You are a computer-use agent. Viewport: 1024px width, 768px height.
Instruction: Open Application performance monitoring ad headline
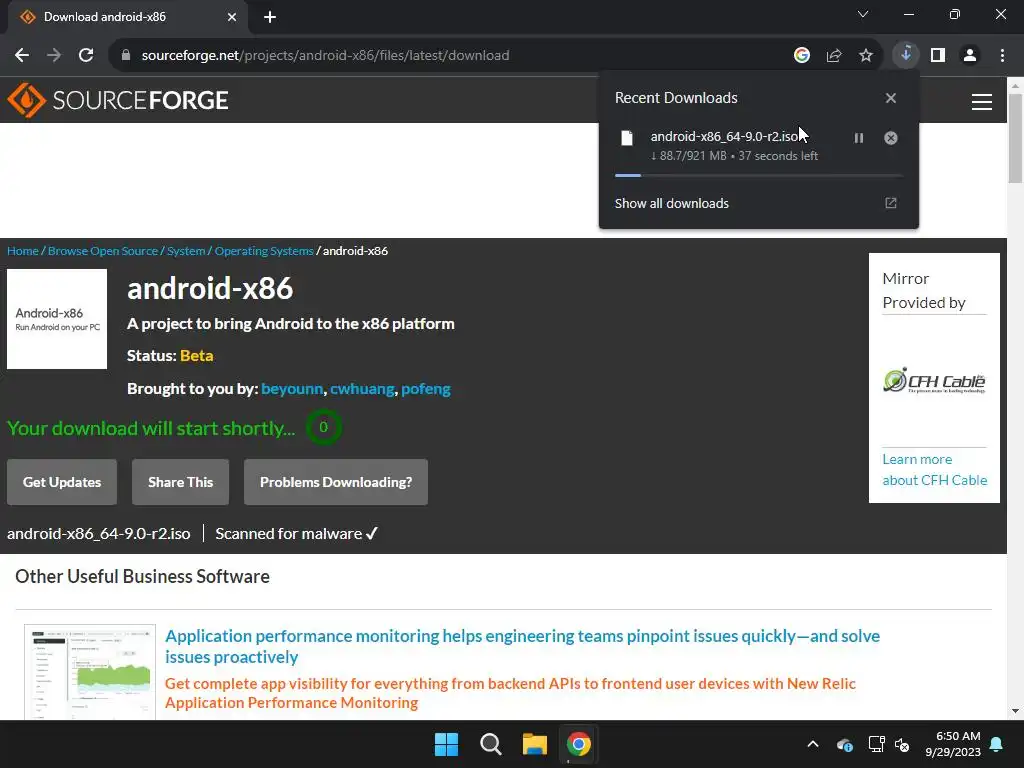[522, 647]
